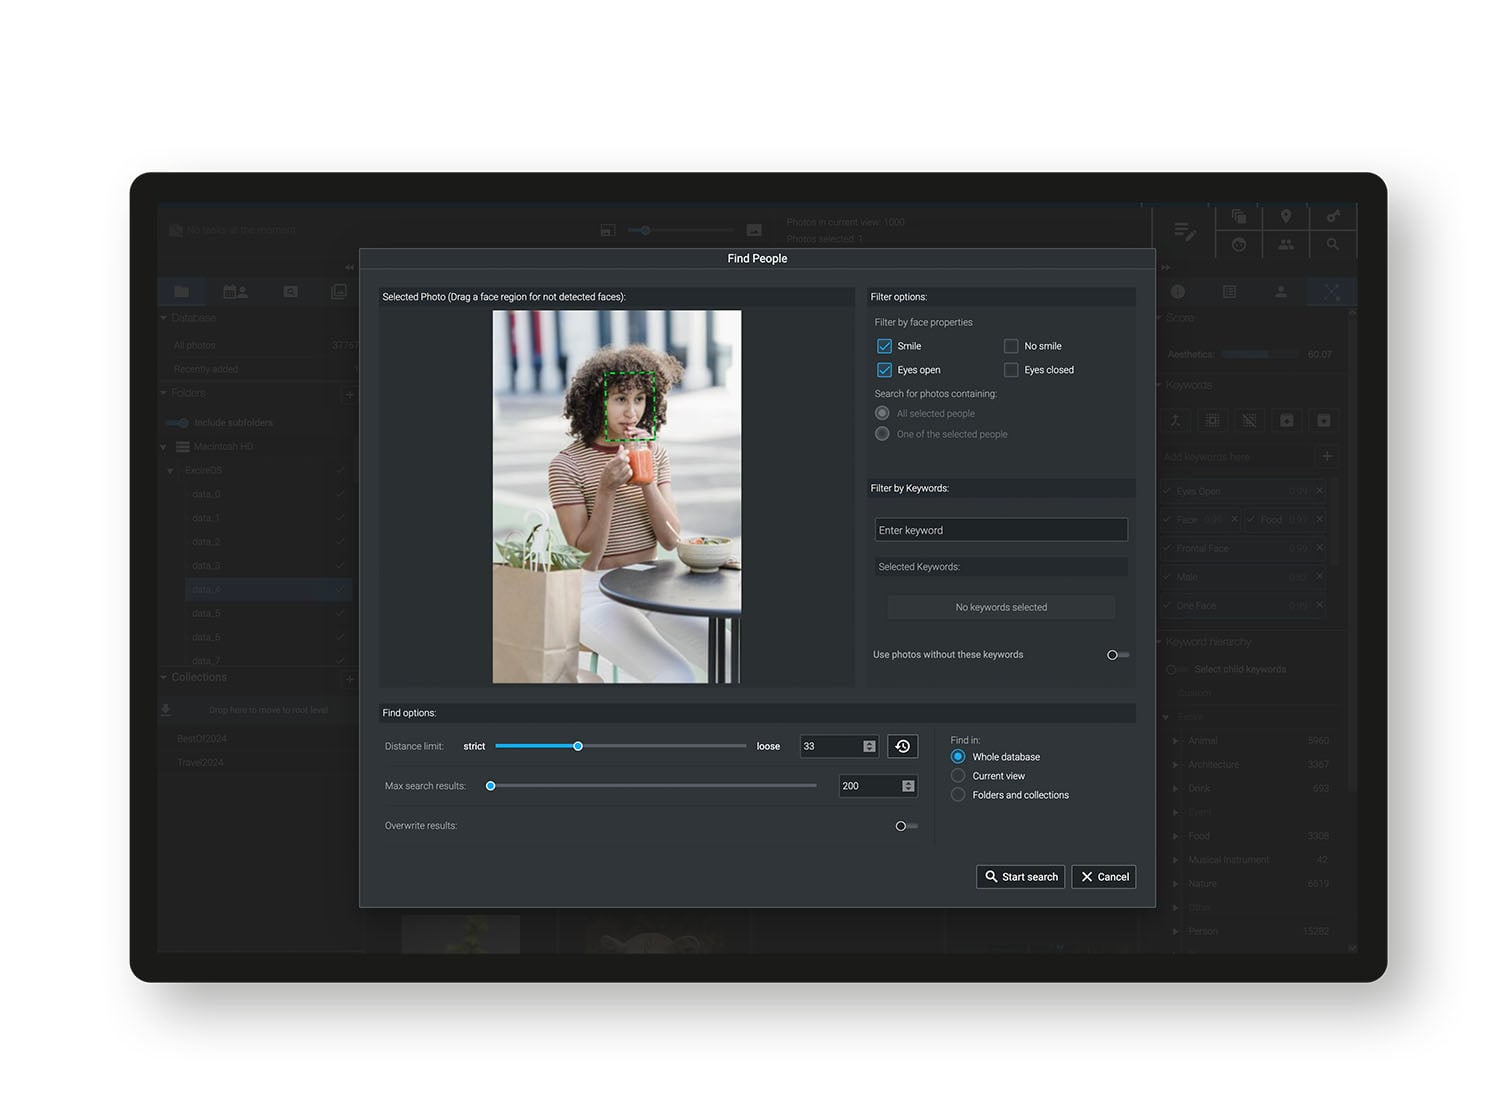
Task: Toggle Use photos without these keywords
Action: pos(1117,655)
